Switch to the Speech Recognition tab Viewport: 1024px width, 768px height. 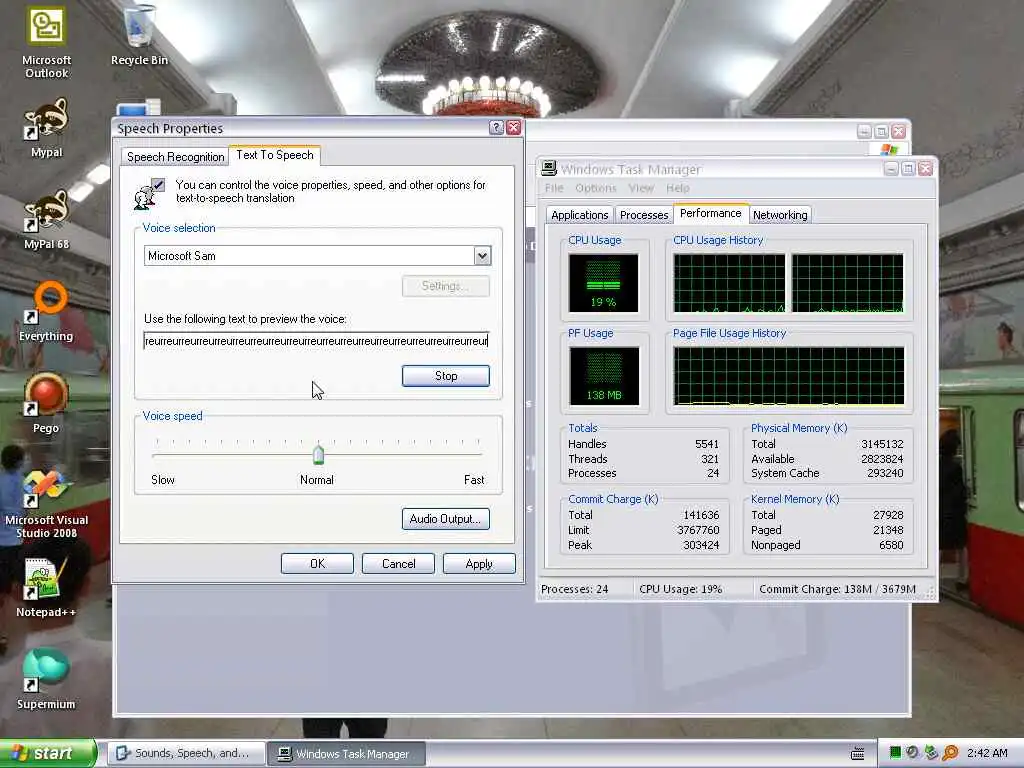[175, 157]
